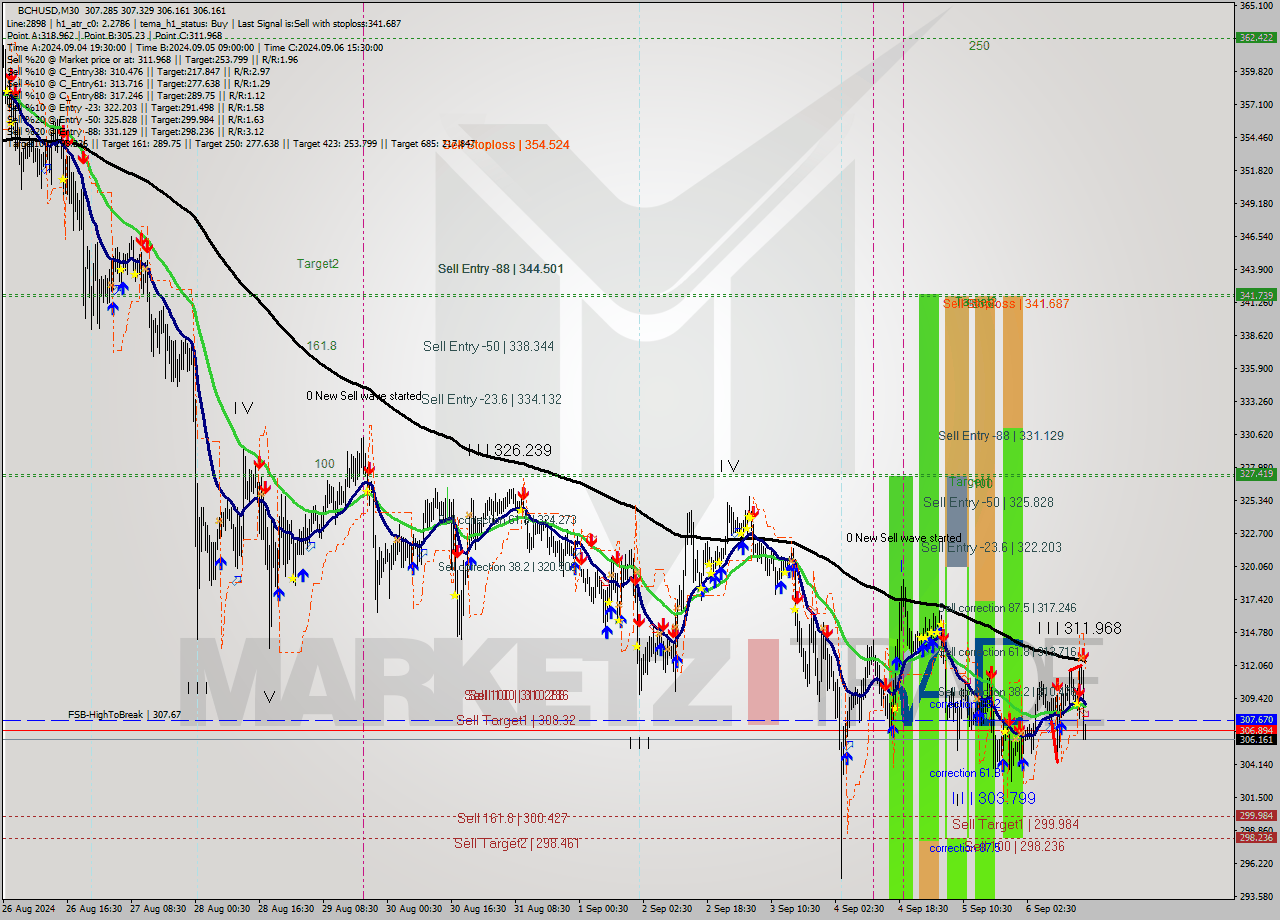Click the '| | | 311.968' wave label
Screen dimensions: 1280x920
coord(1079,629)
